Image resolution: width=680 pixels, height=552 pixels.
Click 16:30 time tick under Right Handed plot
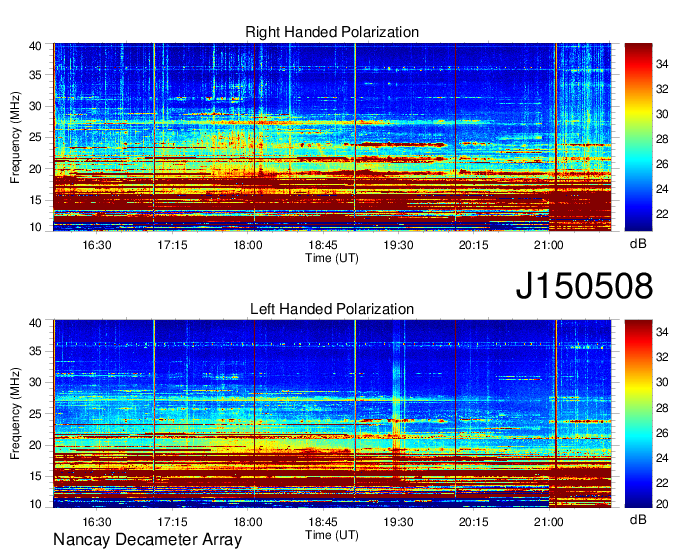click(x=97, y=245)
